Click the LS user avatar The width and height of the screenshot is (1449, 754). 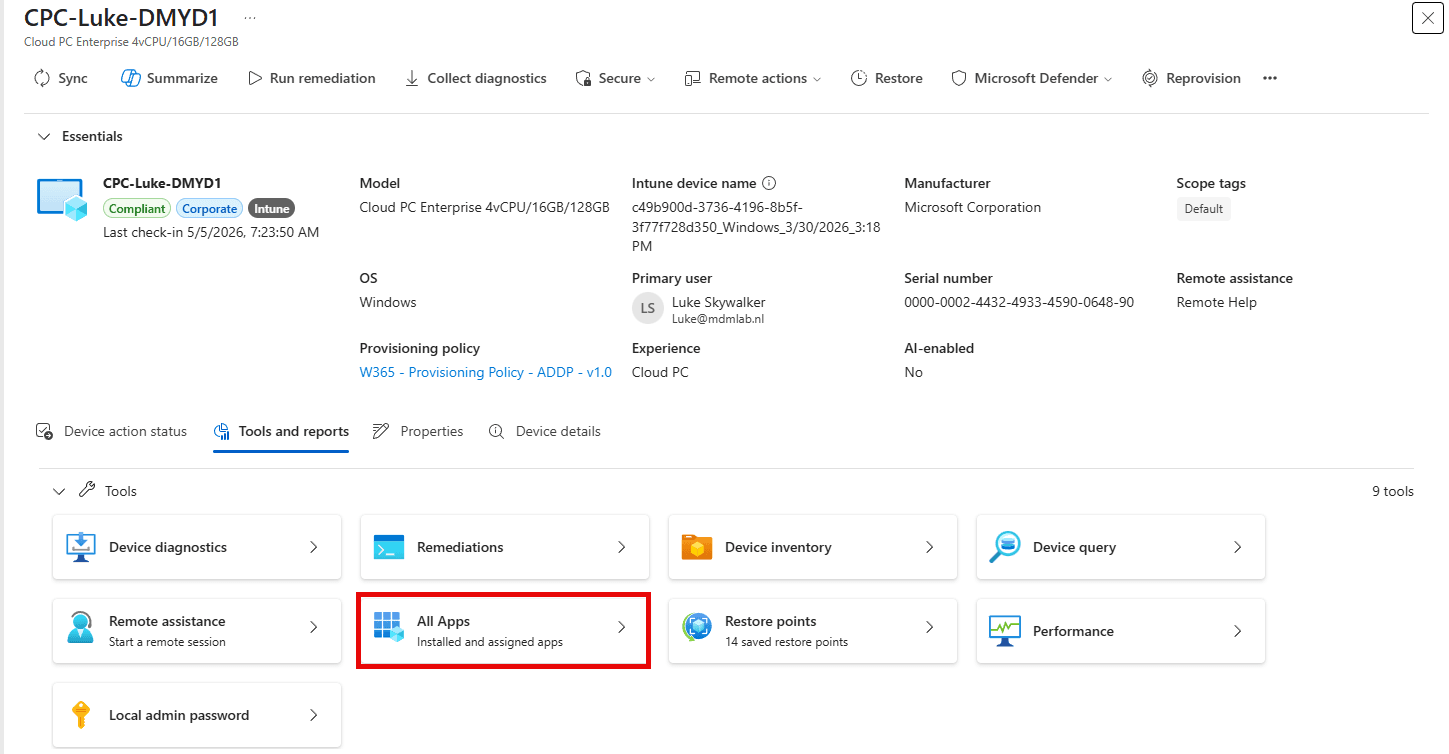click(x=648, y=308)
